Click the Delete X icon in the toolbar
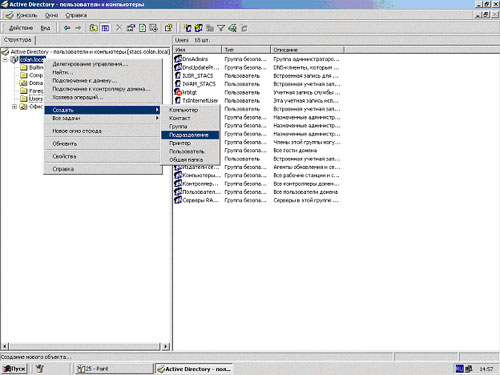 pyautogui.click(x=119, y=28)
